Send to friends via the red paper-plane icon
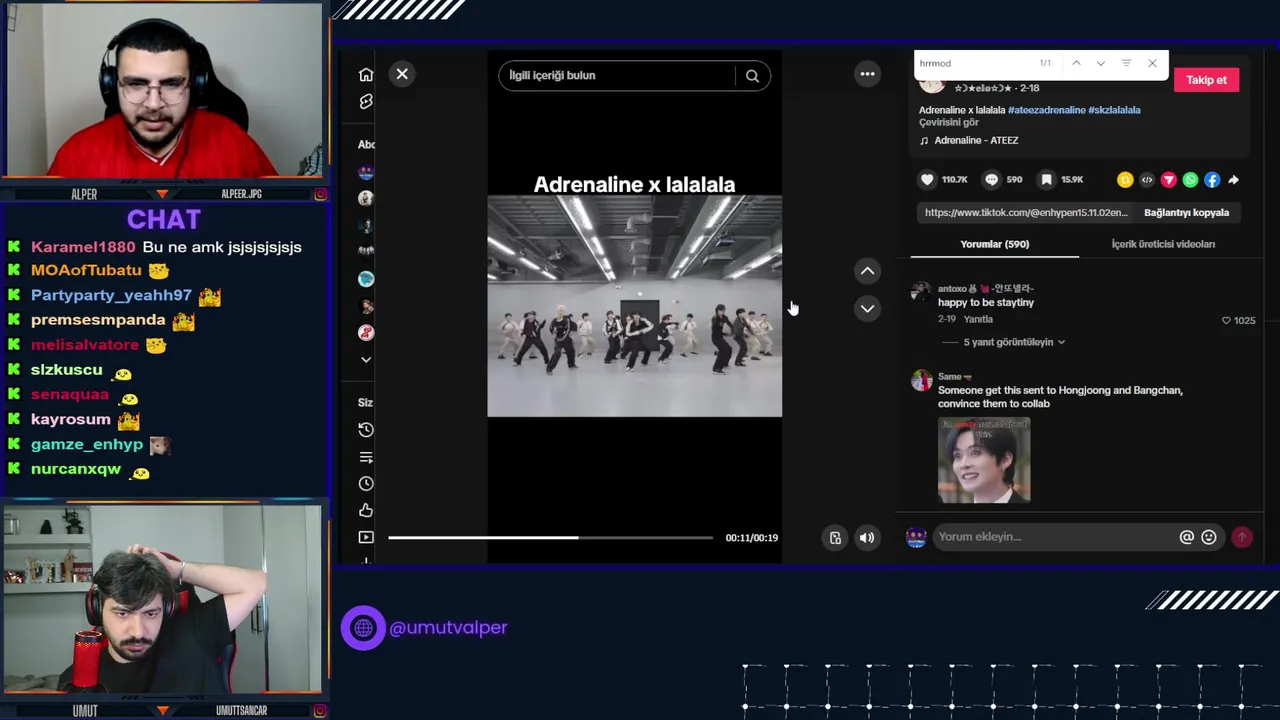This screenshot has height=720, width=1280. pos(1168,180)
